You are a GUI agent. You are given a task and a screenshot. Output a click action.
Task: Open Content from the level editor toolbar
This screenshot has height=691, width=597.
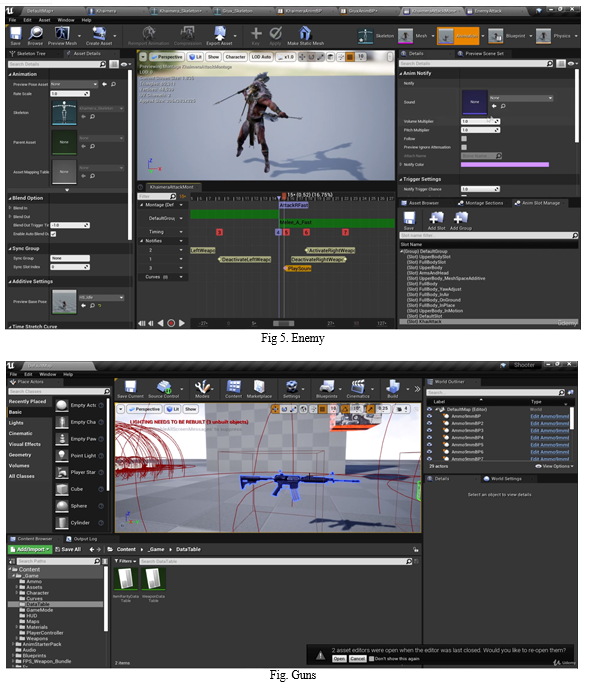[x=233, y=386]
